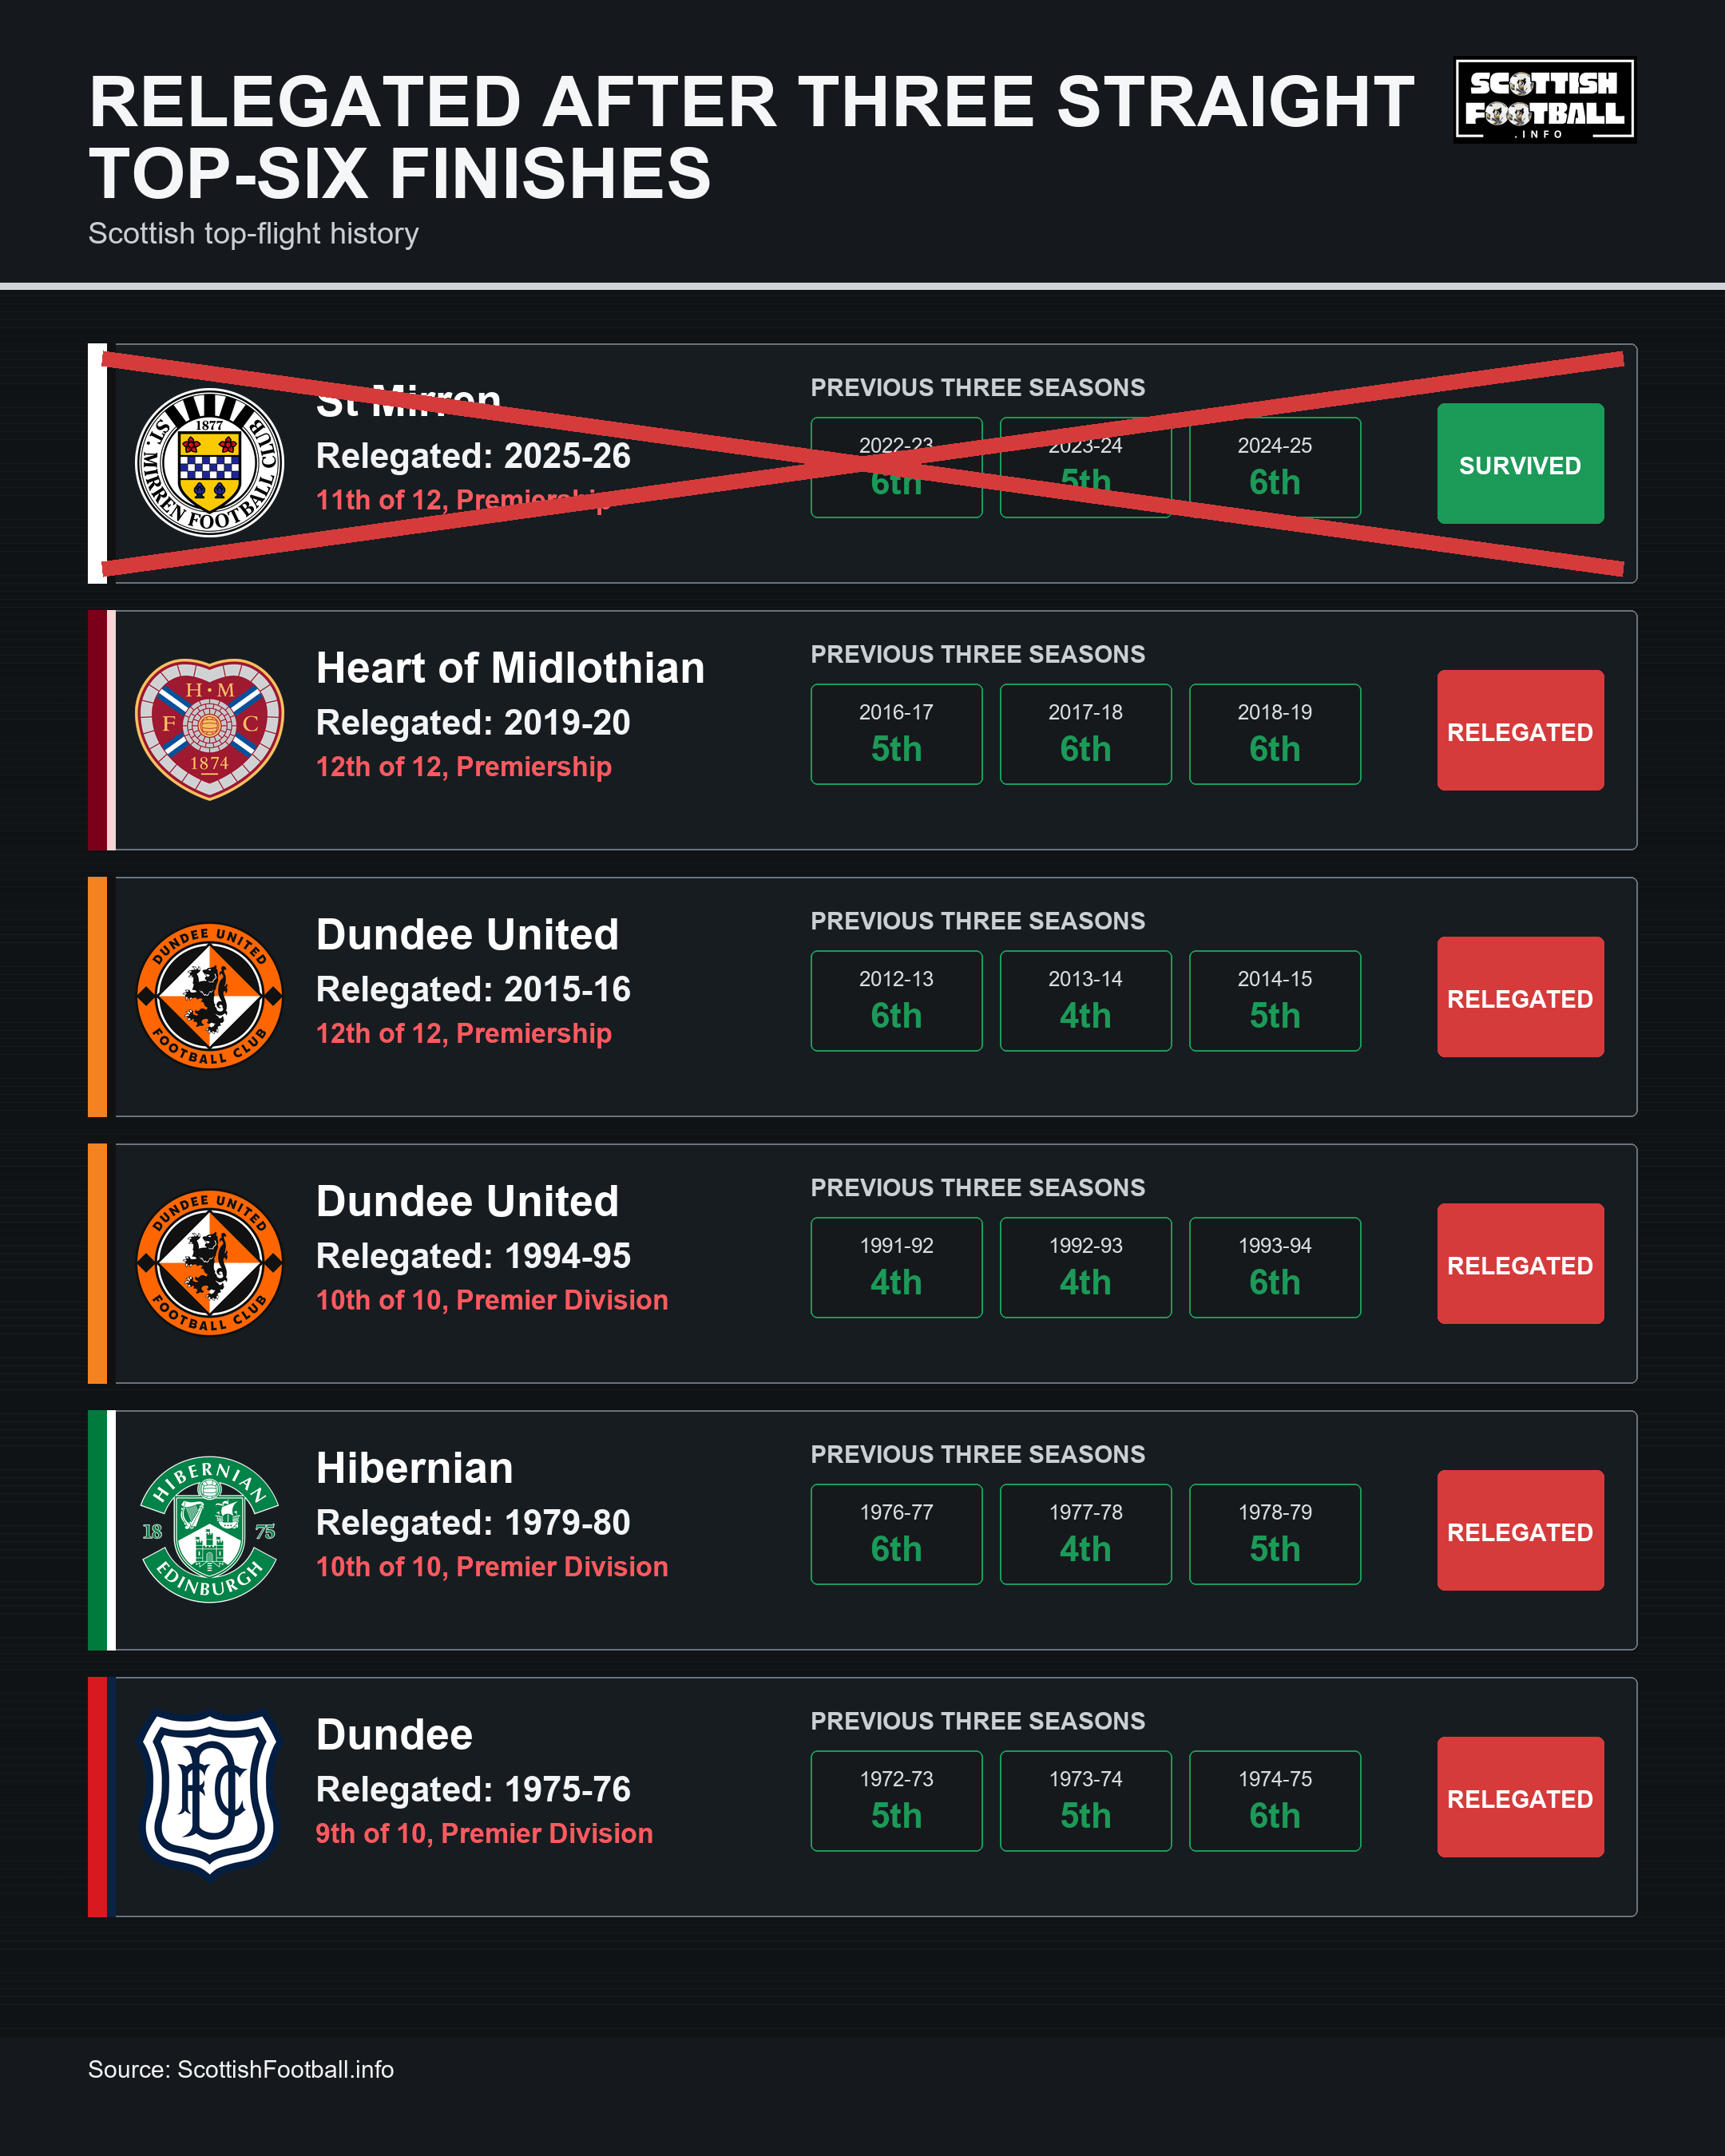Image resolution: width=1725 pixels, height=2156 pixels.
Task: Click the Dundee FC shield crest
Action: click(209, 1796)
